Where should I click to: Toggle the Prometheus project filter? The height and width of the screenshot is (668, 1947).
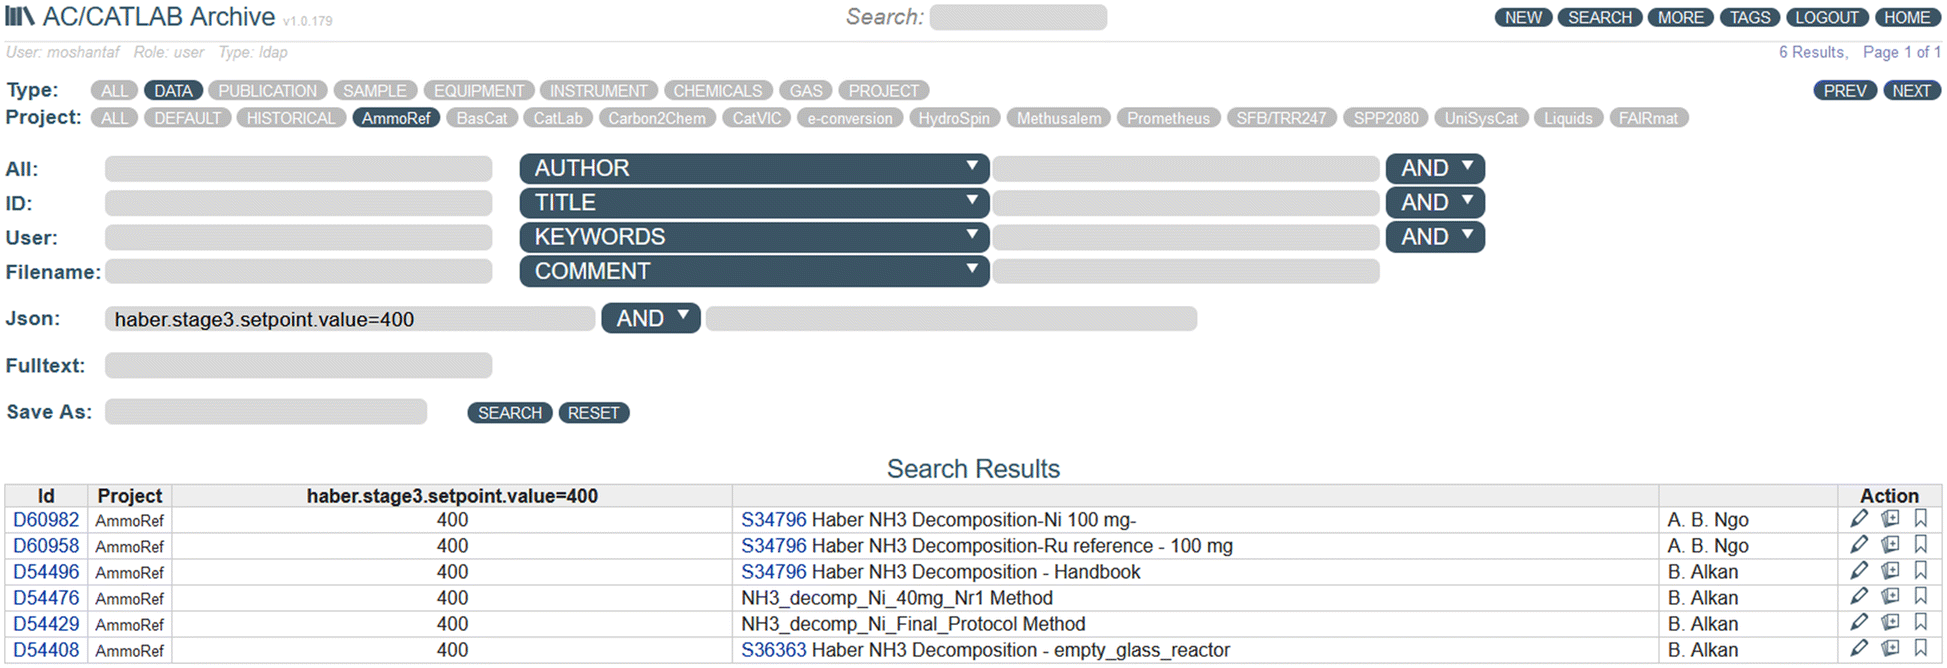tap(1169, 118)
